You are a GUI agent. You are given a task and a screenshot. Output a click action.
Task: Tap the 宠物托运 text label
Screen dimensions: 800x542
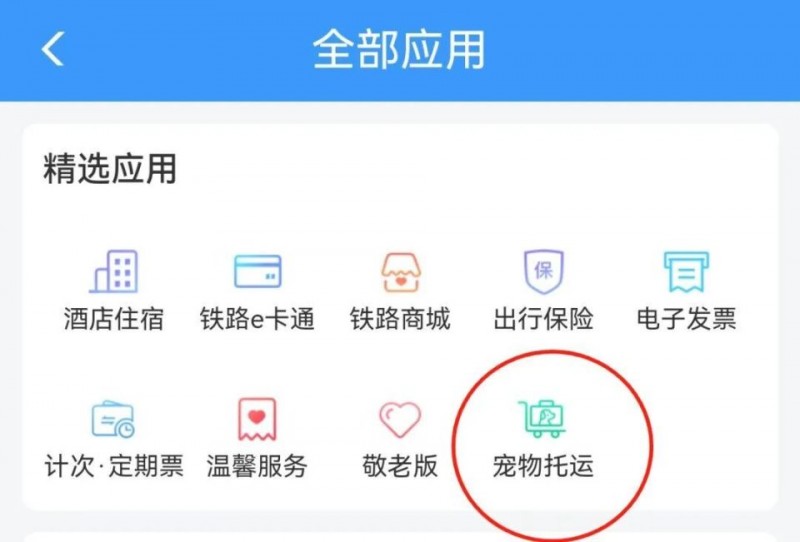tap(543, 466)
